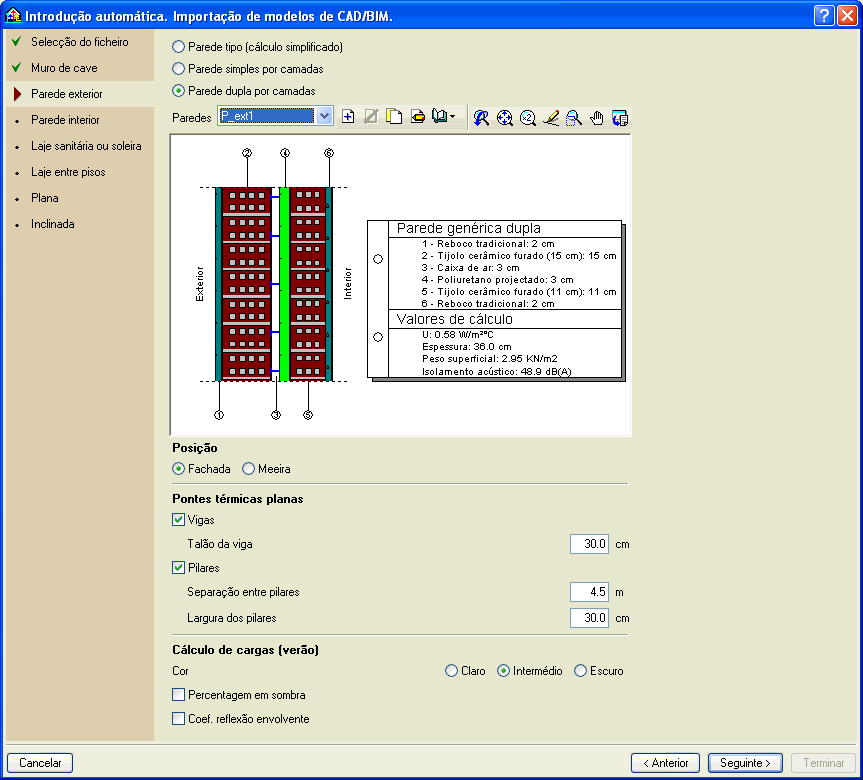Viewport: 863px width, 780px height.
Task: Click the zoom x2 magnifier icon
Action: (528, 118)
